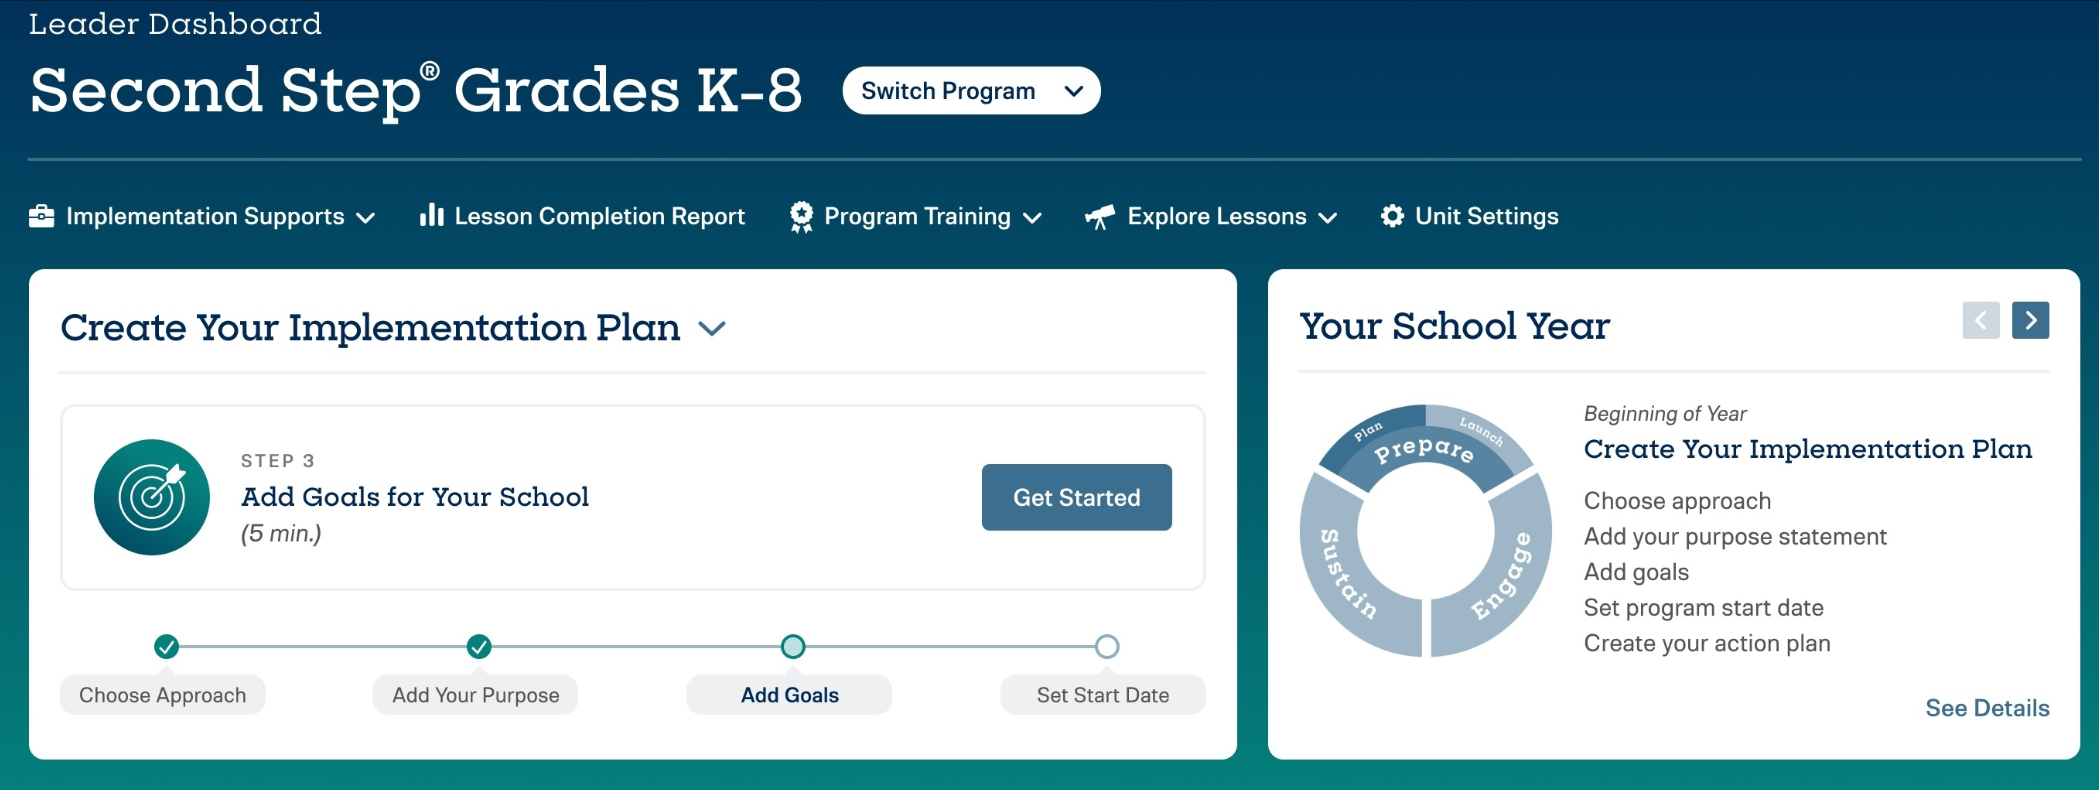Expand the Explore Lessons menu chevron
Screen dimensions: 2099x790
[x=1328, y=218]
